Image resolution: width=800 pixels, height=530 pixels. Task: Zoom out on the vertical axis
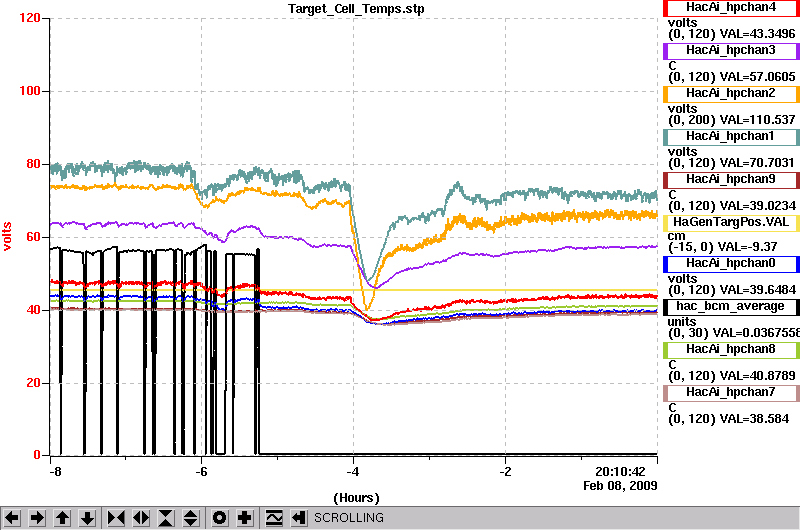point(191,518)
